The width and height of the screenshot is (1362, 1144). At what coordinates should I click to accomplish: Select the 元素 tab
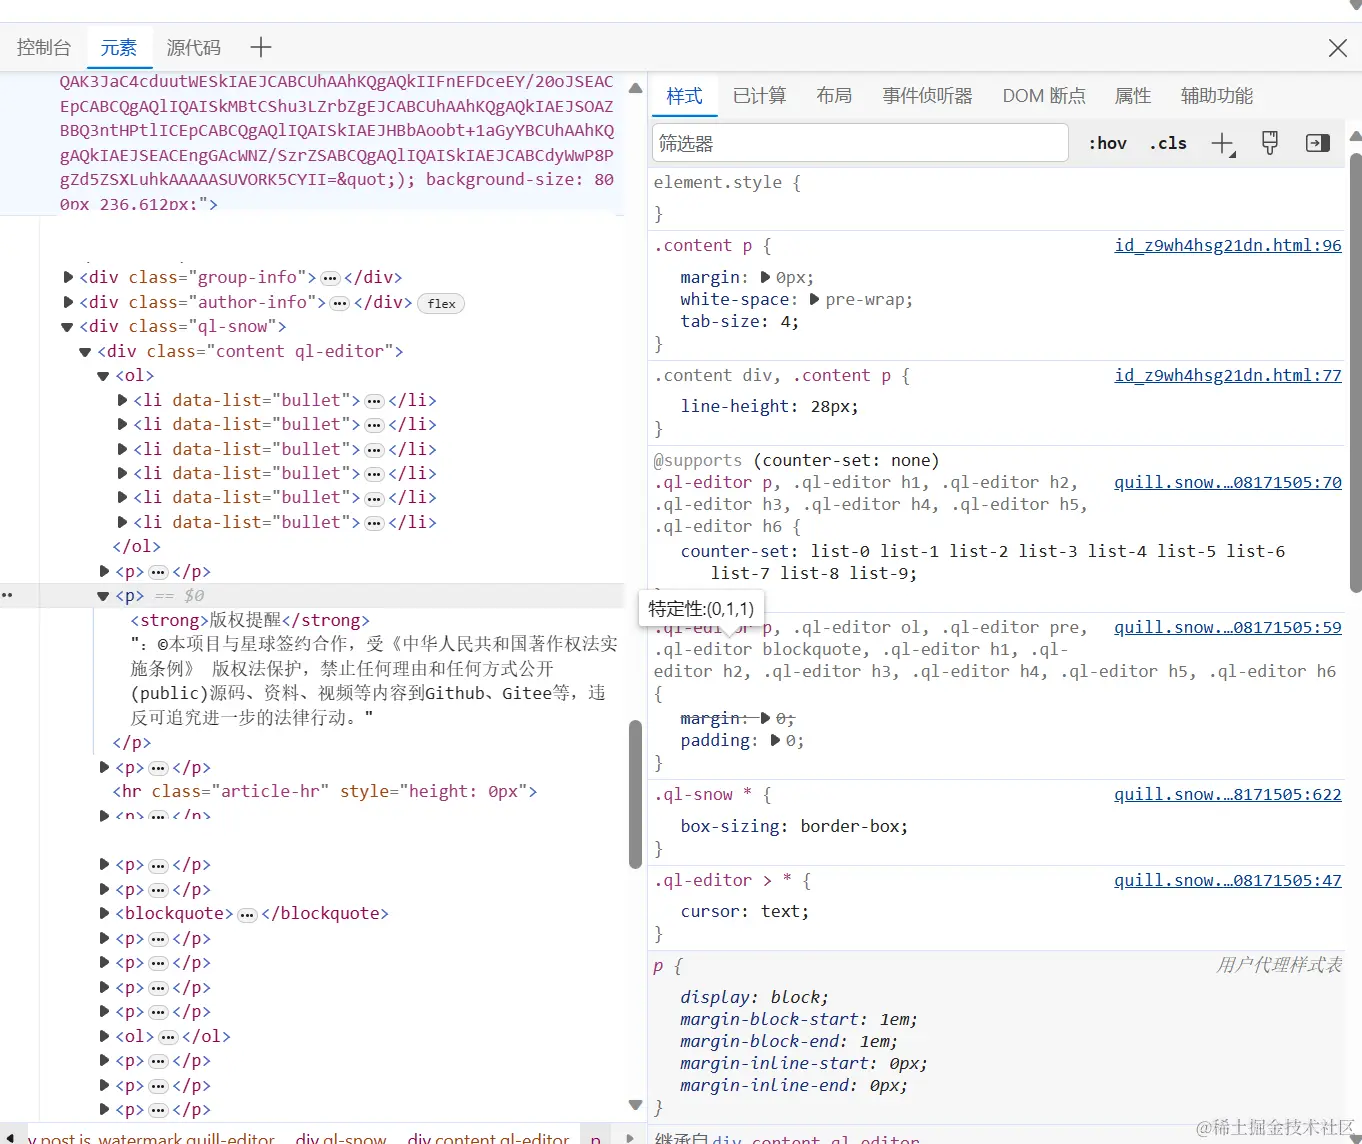pyautogui.click(x=118, y=47)
